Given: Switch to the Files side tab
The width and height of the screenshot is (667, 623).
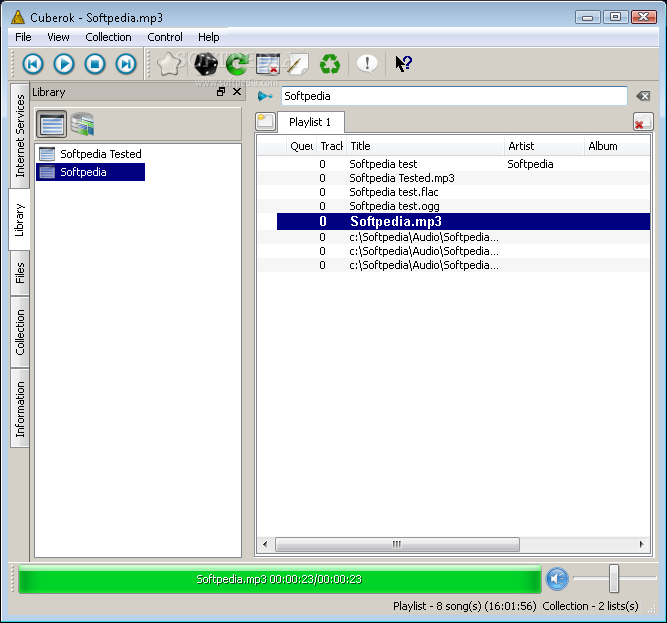Looking at the screenshot, I should pyautogui.click(x=20, y=273).
